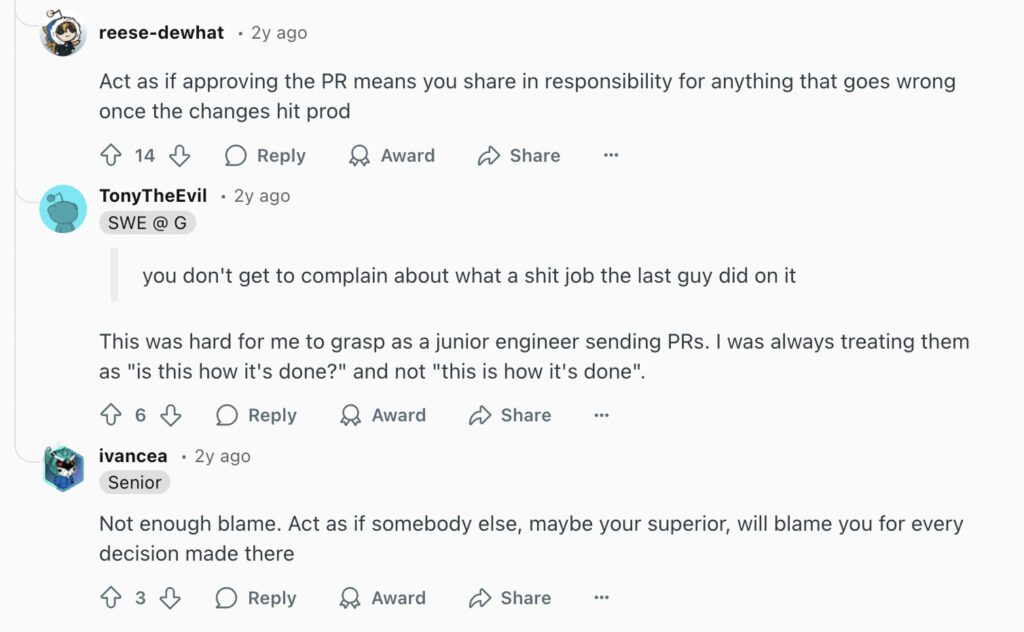Upvote TonyTheEvil's comment
1024x632 pixels.
pyautogui.click(x=111, y=415)
